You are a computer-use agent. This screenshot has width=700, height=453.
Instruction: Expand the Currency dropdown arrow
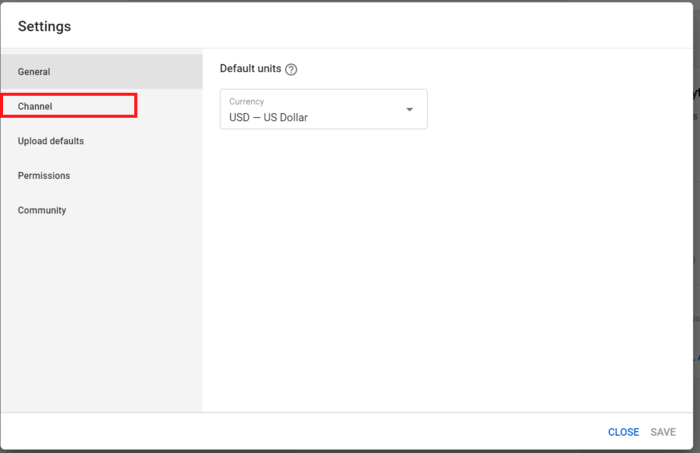coord(409,109)
